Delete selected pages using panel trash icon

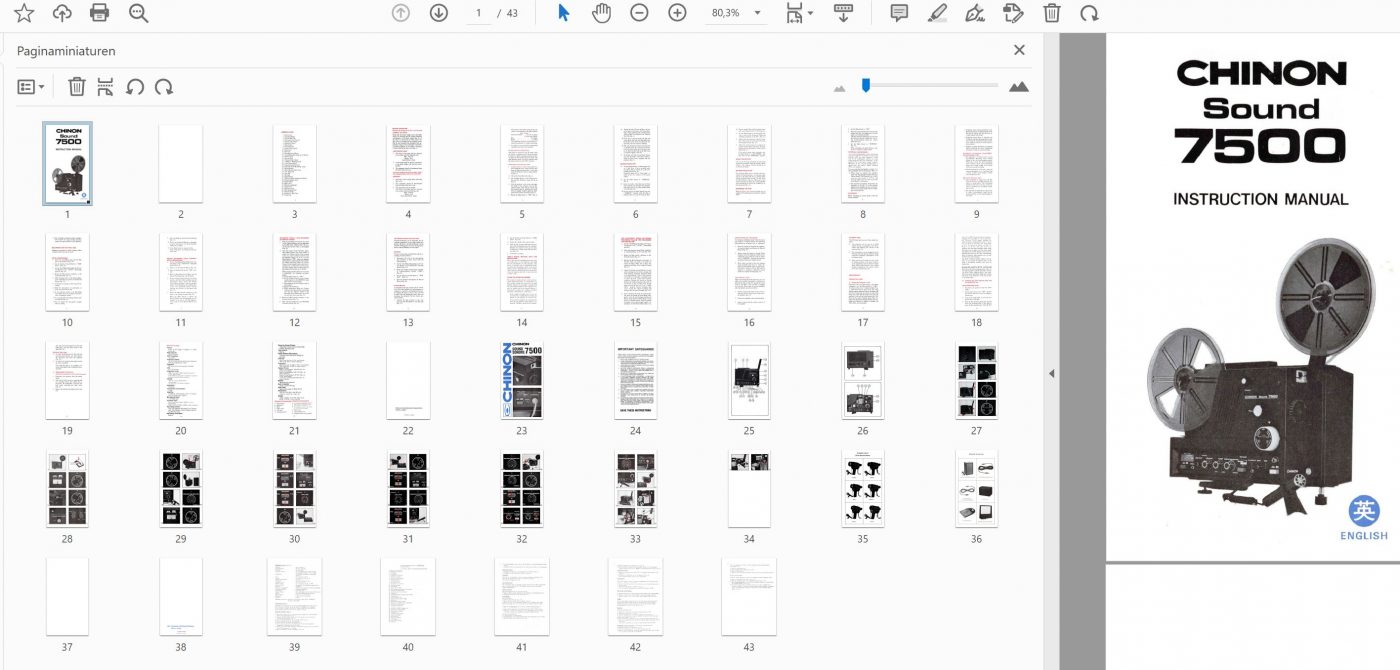pos(76,87)
